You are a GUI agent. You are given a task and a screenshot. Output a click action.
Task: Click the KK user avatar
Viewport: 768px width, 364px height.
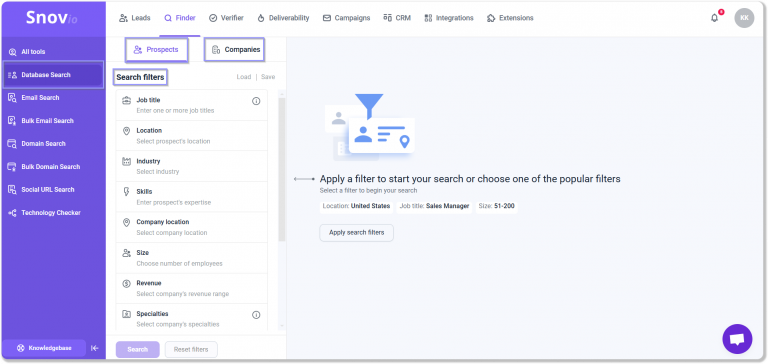point(744,18)
